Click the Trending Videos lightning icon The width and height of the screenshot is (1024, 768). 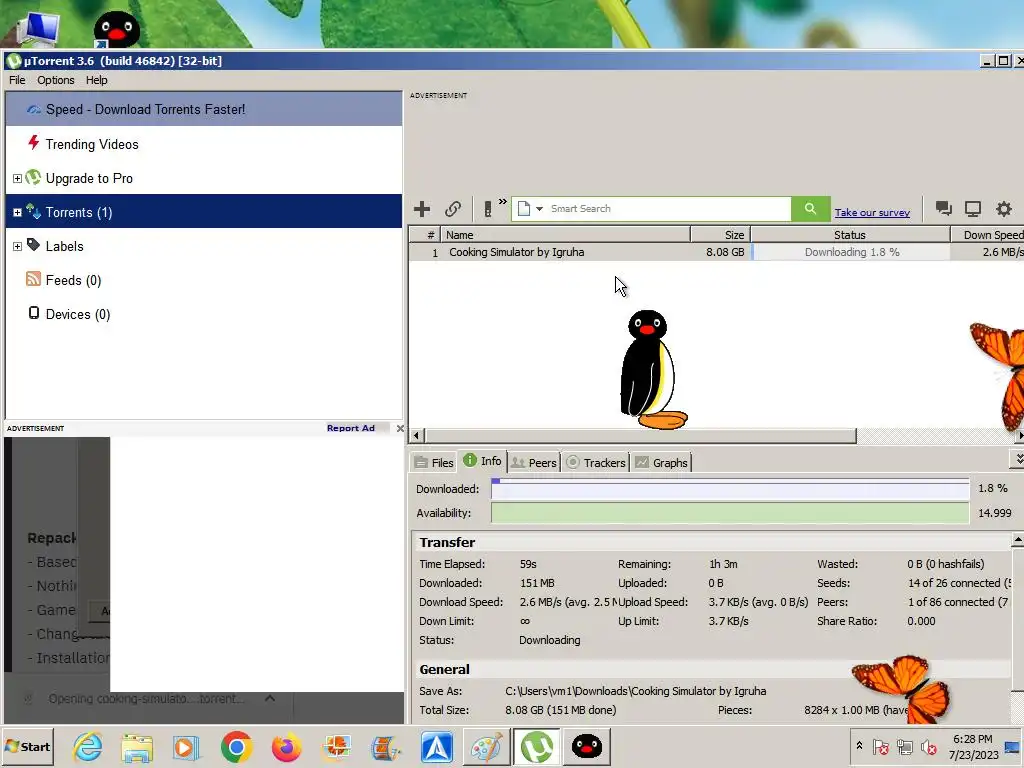pyautogui.click(x=33, y=142)
